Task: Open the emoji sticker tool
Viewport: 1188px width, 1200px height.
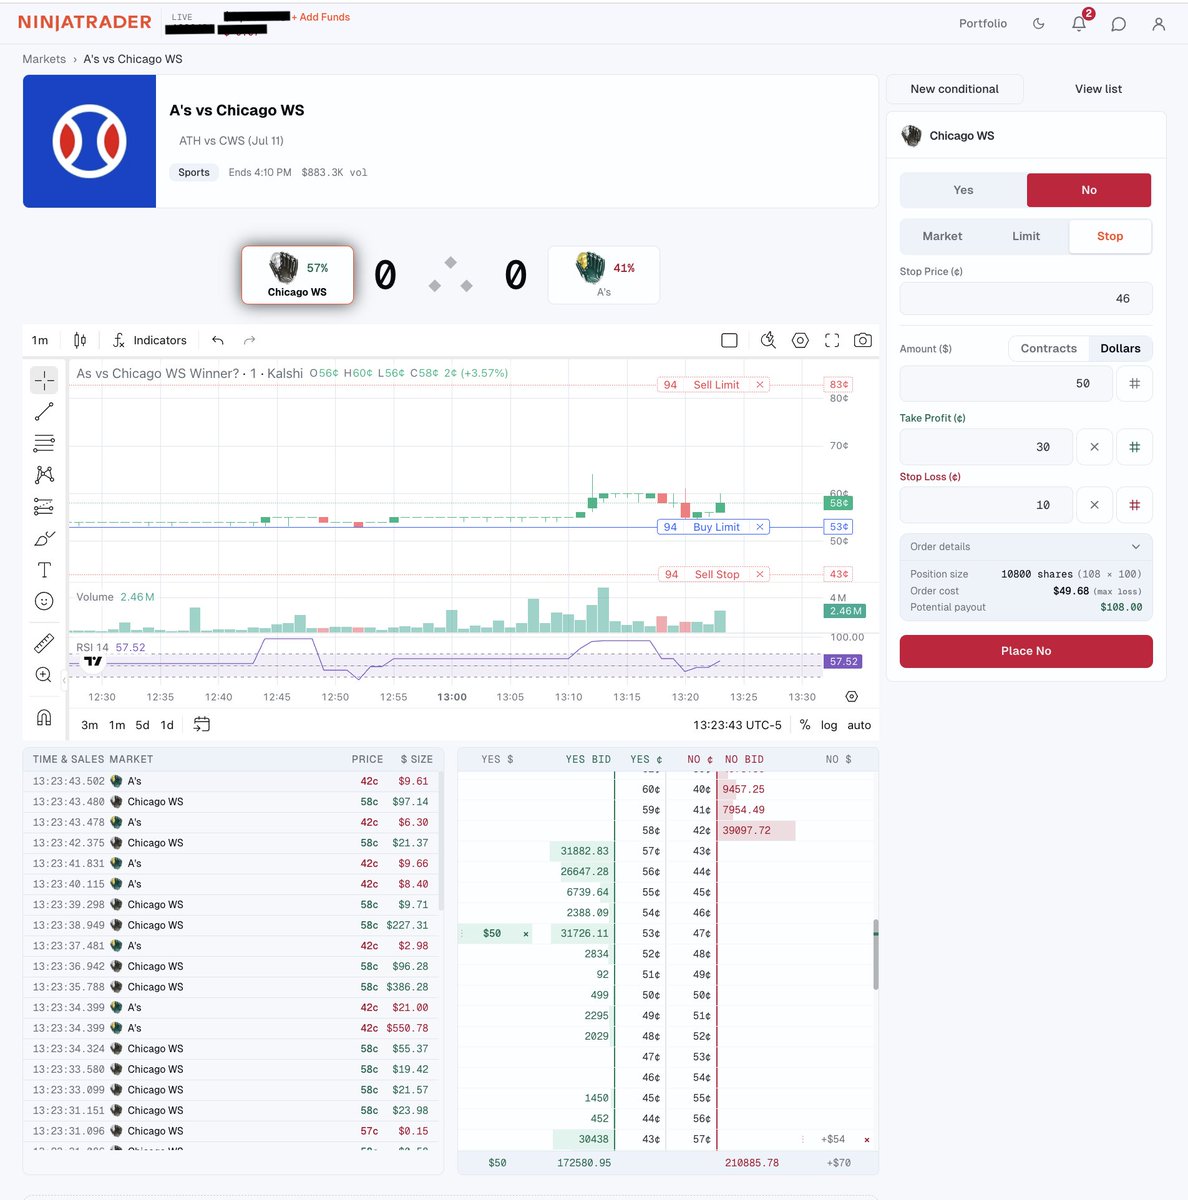Action: point(44,601)
